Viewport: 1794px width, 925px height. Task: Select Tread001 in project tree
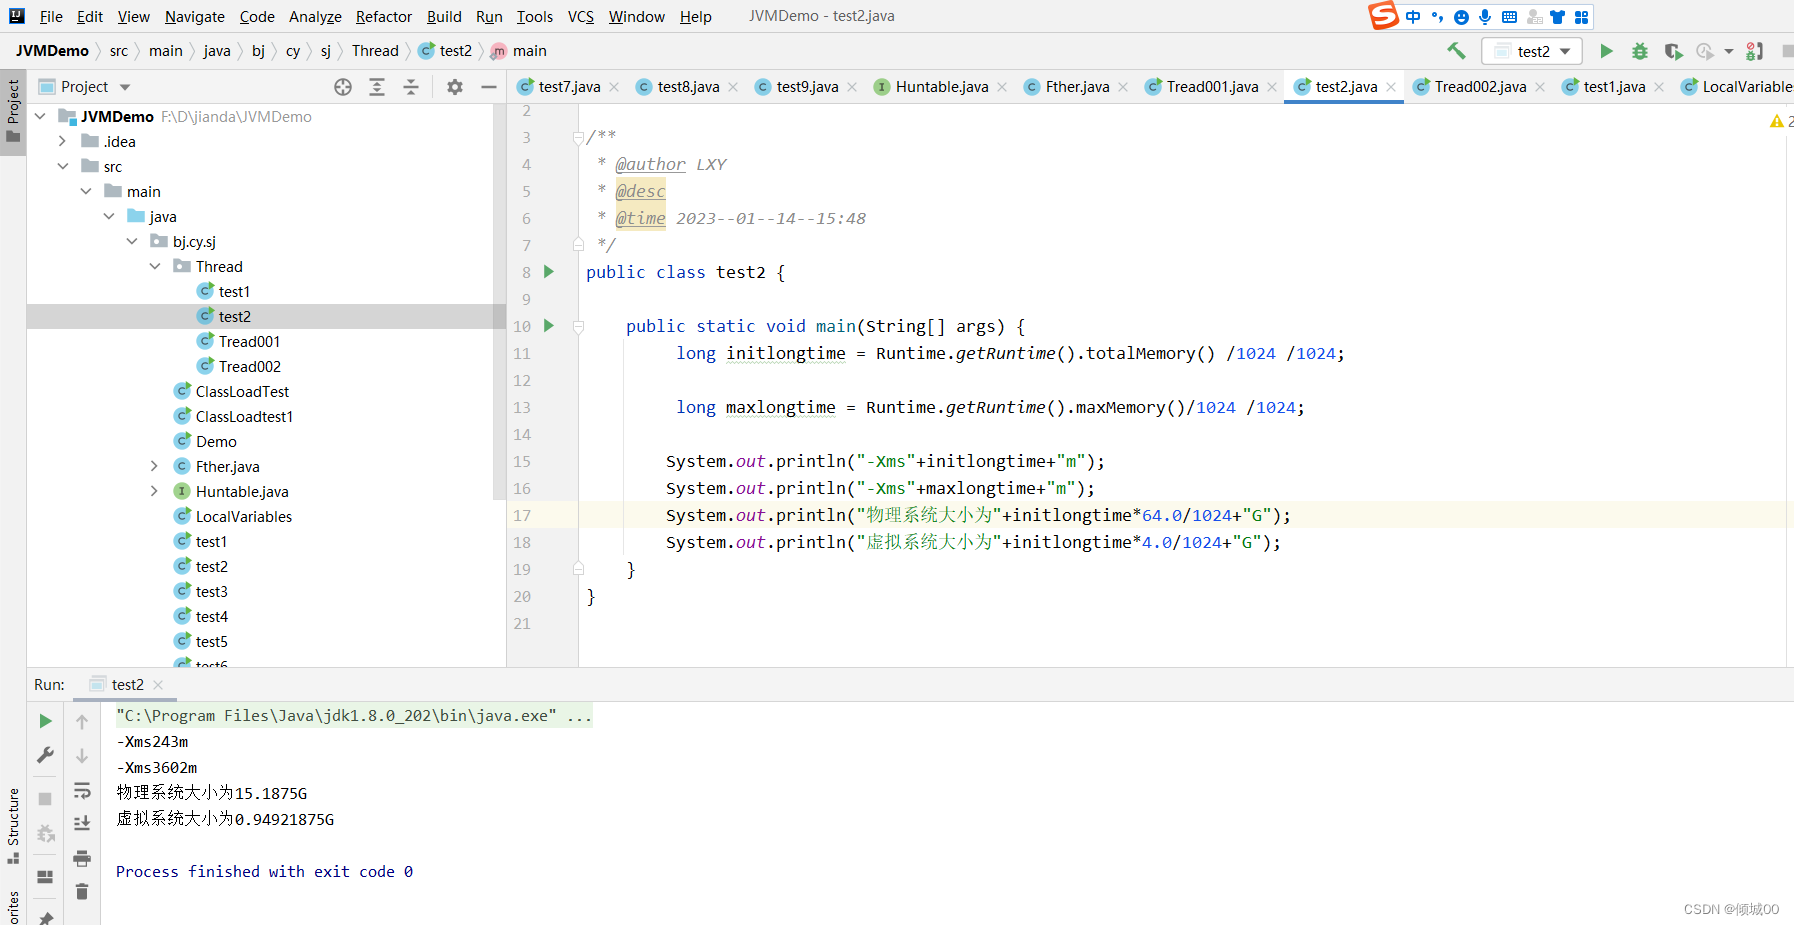249,342
